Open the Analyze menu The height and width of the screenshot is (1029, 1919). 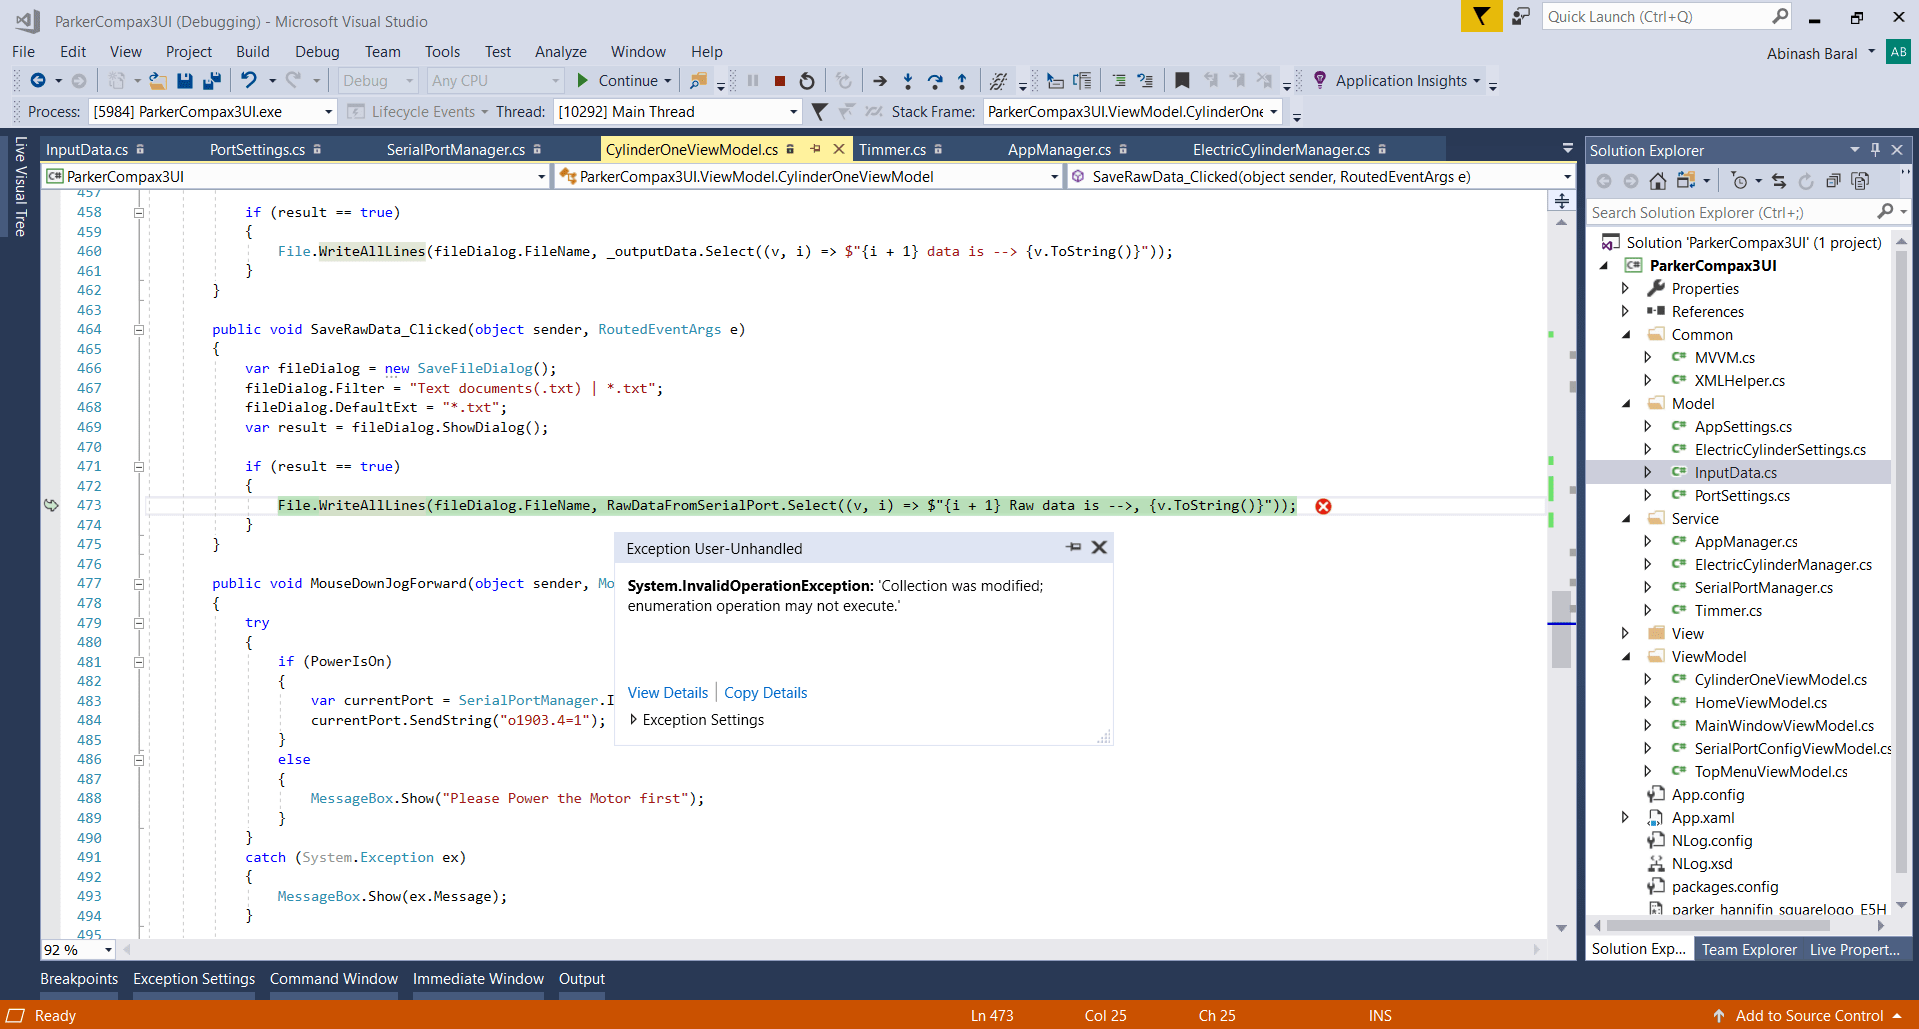561,52
